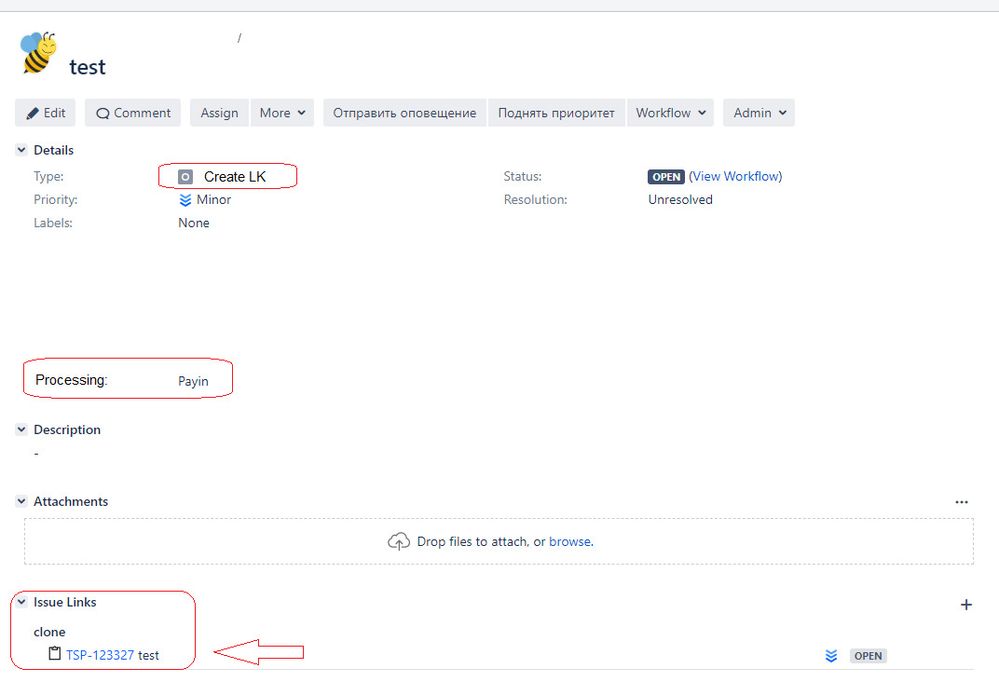Click the Labels value None
This screenshot has height=680, width=999.
point(194,223)
